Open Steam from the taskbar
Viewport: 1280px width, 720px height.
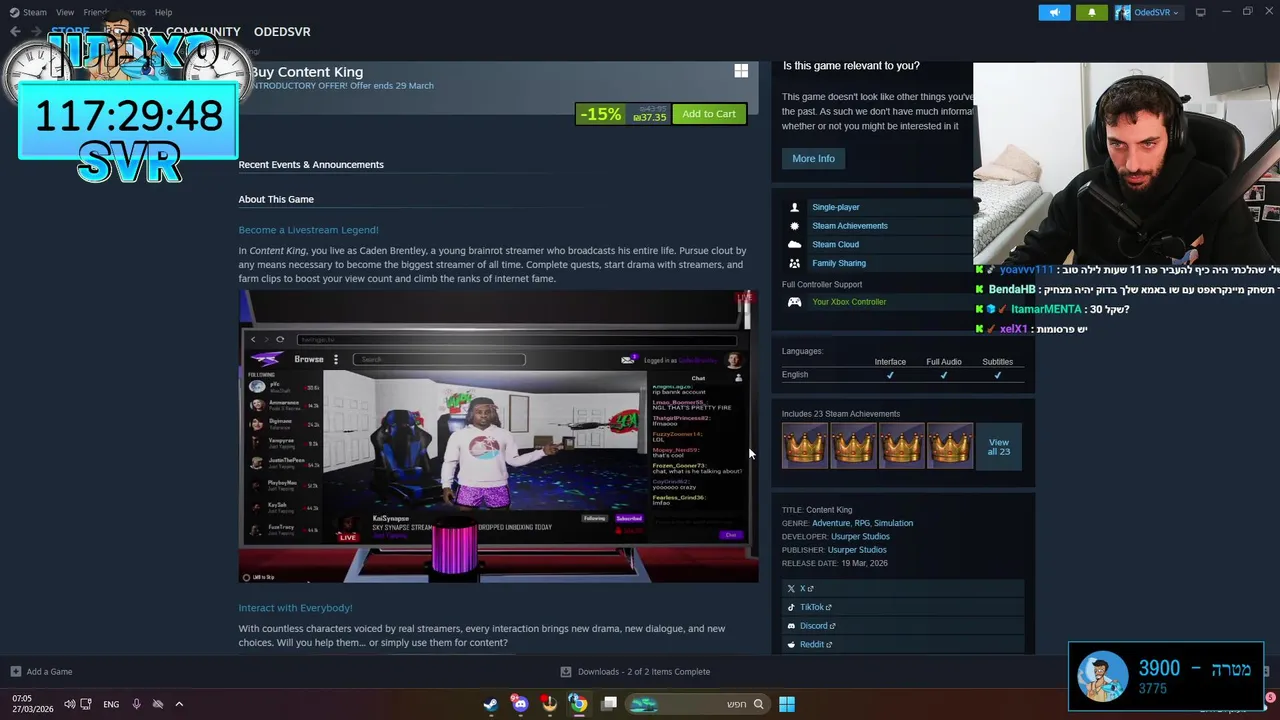[x=490, y=704]
